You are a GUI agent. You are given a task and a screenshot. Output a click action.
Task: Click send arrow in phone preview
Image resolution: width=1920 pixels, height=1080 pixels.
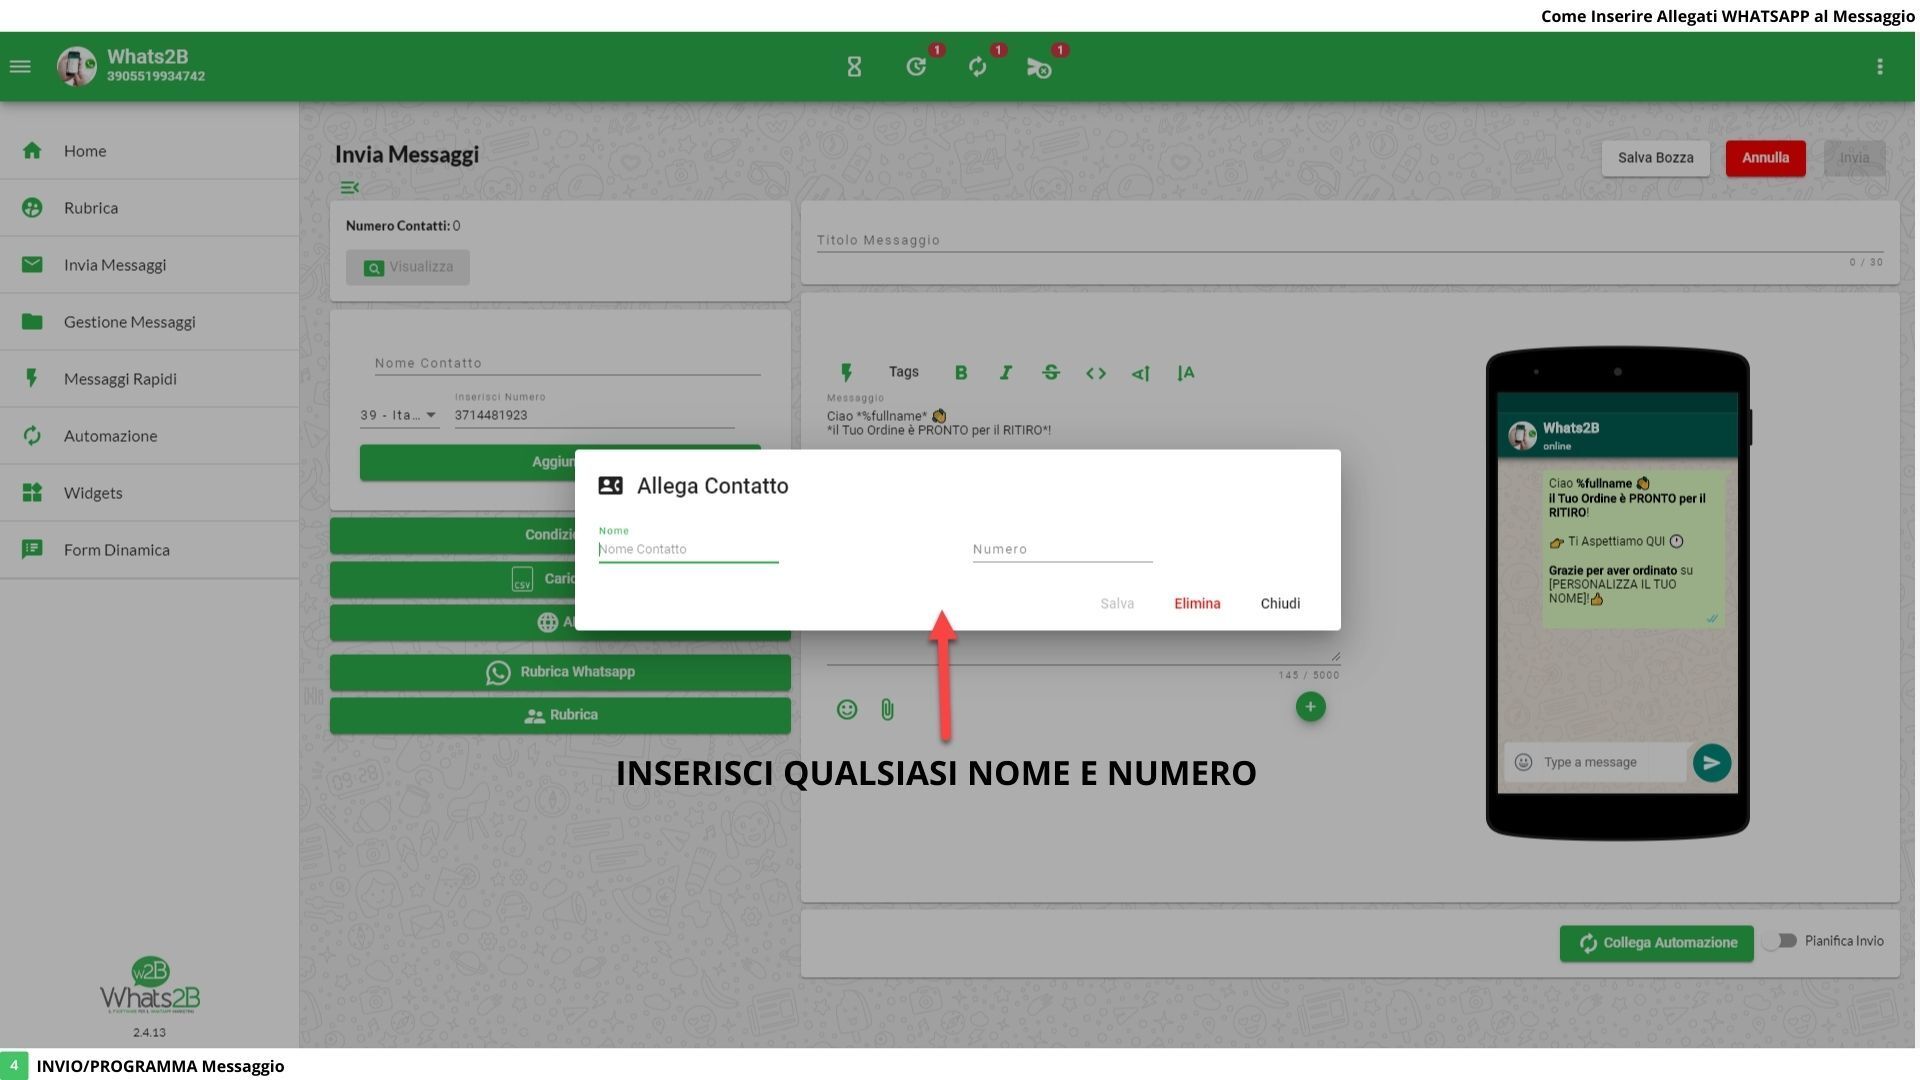pyautogui.click(x=1712, y=763)
